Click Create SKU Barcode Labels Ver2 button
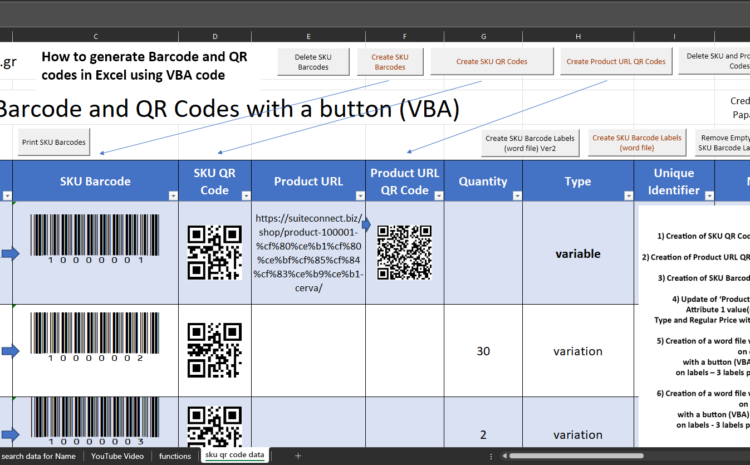This screenshot has width=750, height=465. [x=530, y=143]
